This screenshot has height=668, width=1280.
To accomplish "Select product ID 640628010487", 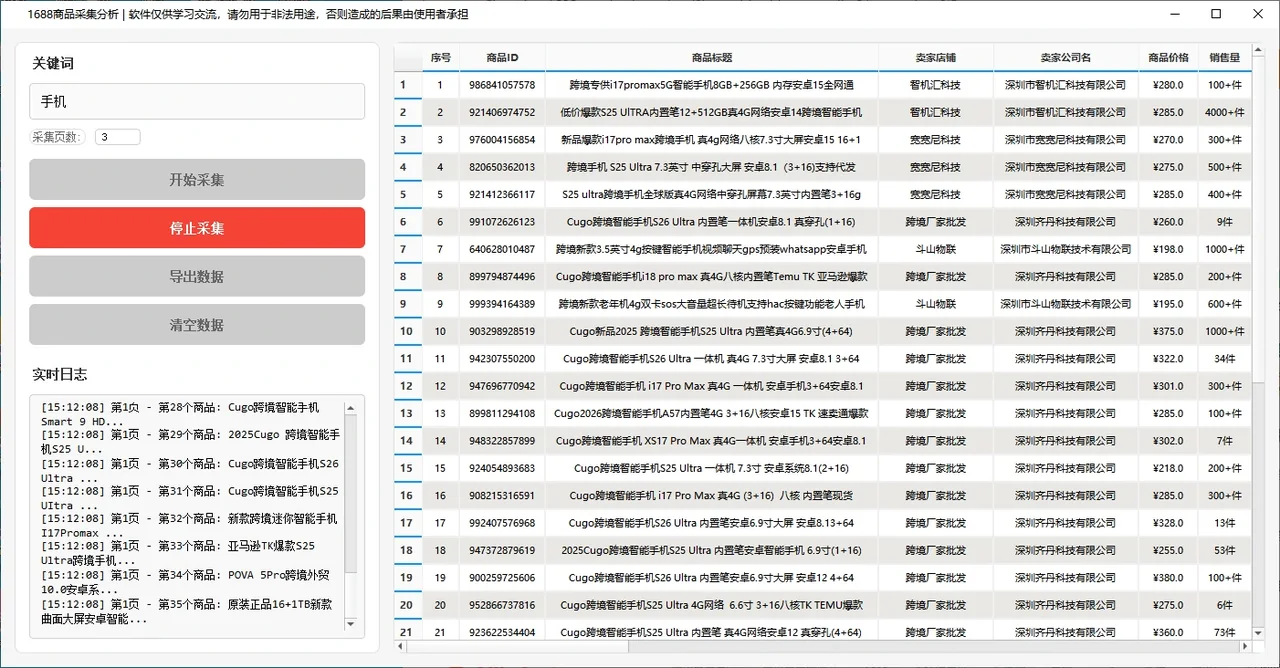I will tap(503, 249).
